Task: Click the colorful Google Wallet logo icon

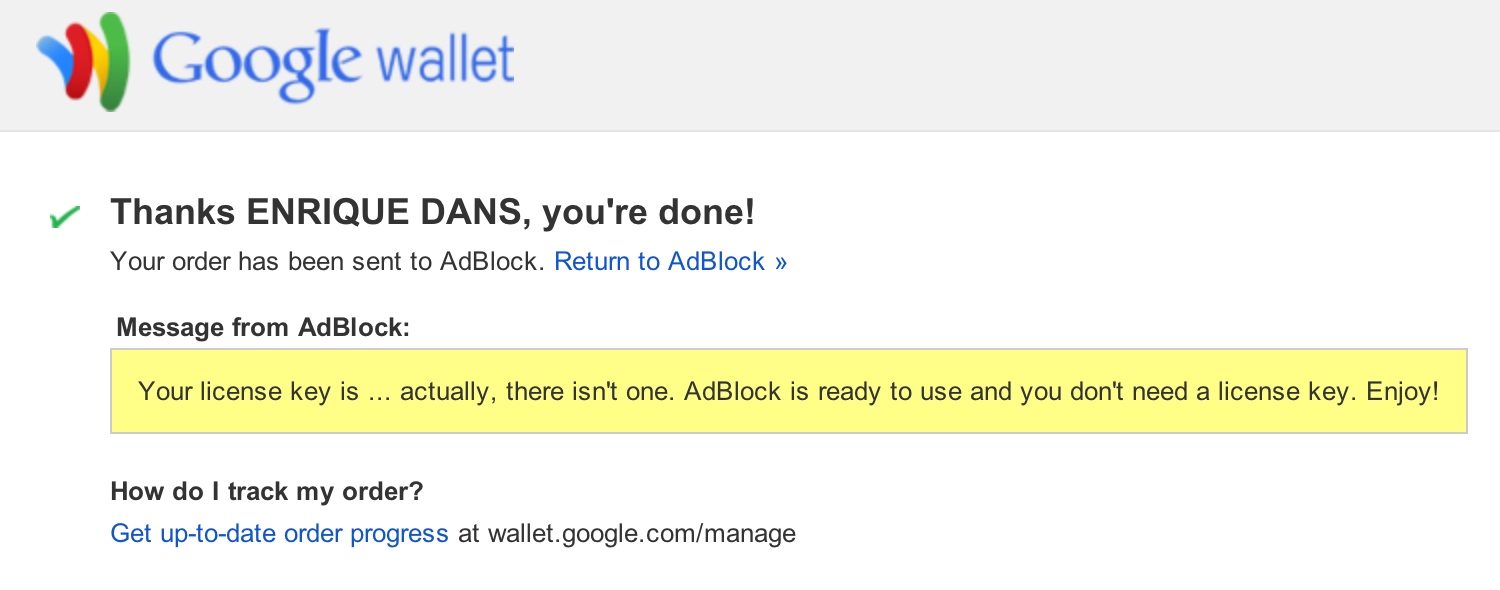Action: pyautogui.click(x=84, y=62)
